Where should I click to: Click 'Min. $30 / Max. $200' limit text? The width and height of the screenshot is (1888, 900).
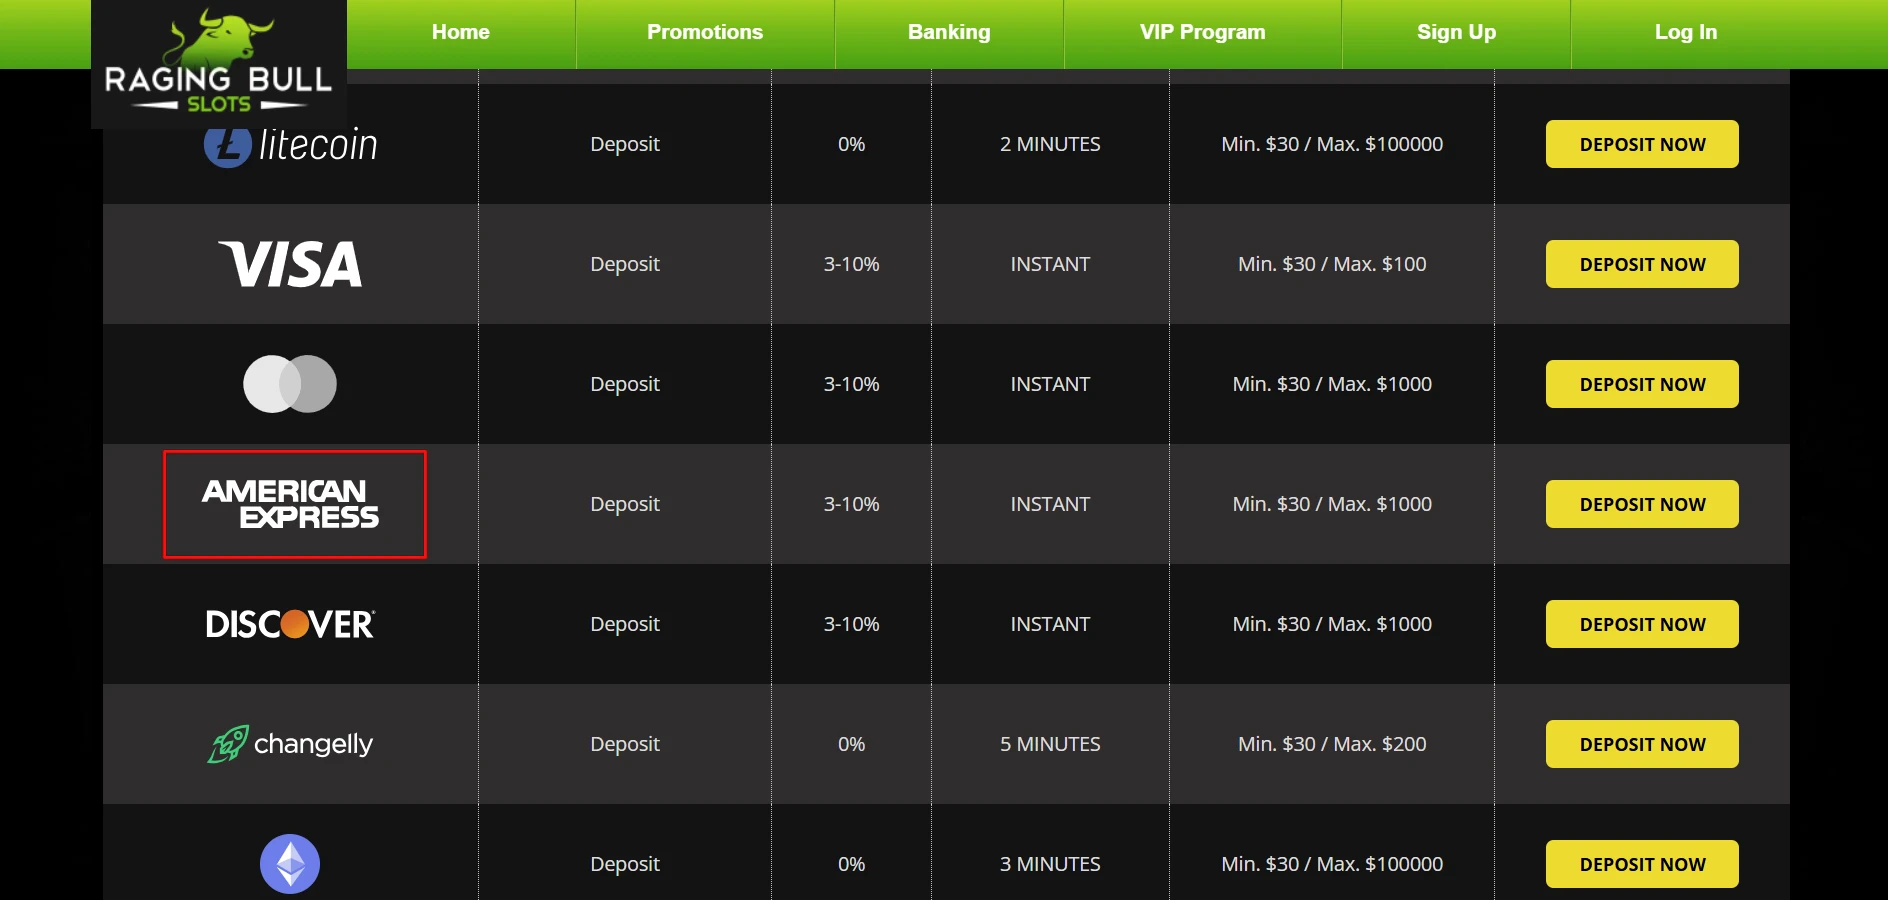1332,744
